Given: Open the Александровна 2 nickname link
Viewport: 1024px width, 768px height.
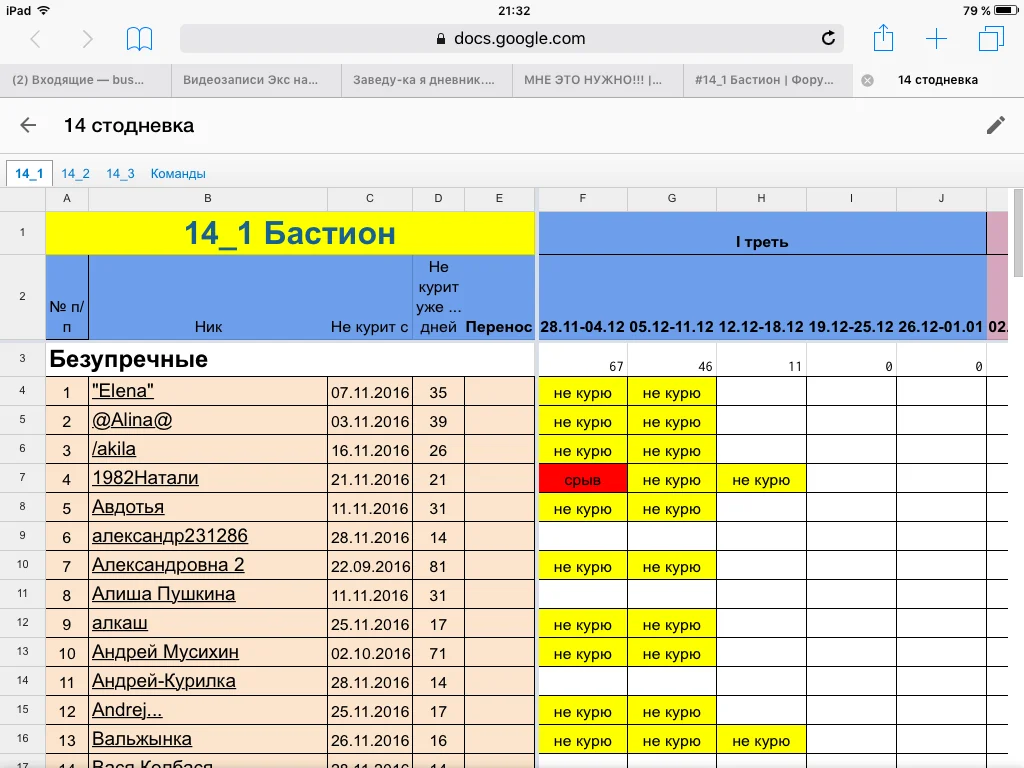Looking at the screenshot, I should pos(168,564).
